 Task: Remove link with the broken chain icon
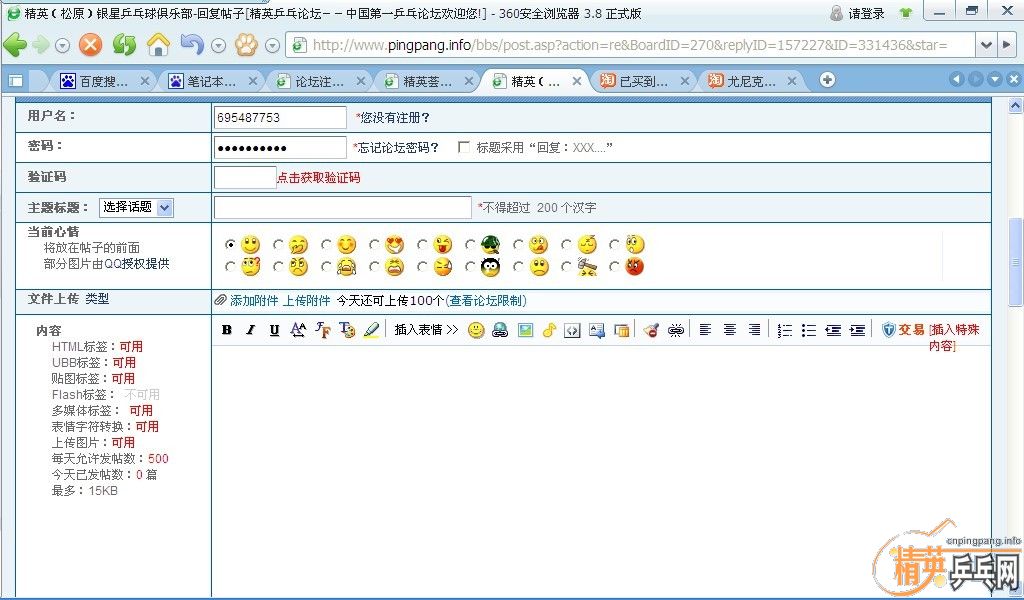click(x=675, y=330)
